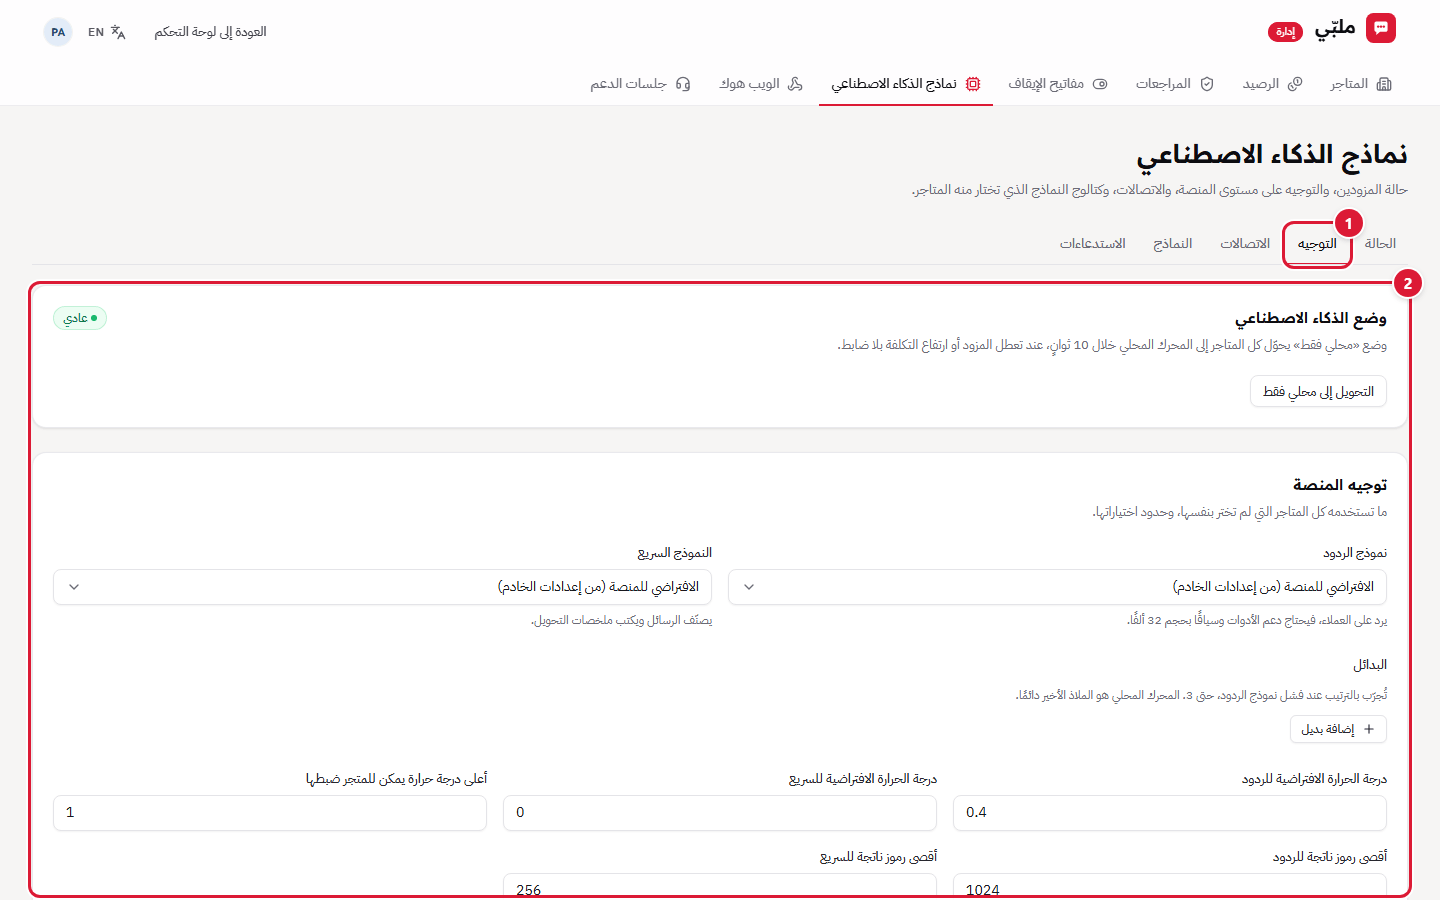Switch to the التوجيه tab
Screen dimensions: 1440x900
[1317, 244]
